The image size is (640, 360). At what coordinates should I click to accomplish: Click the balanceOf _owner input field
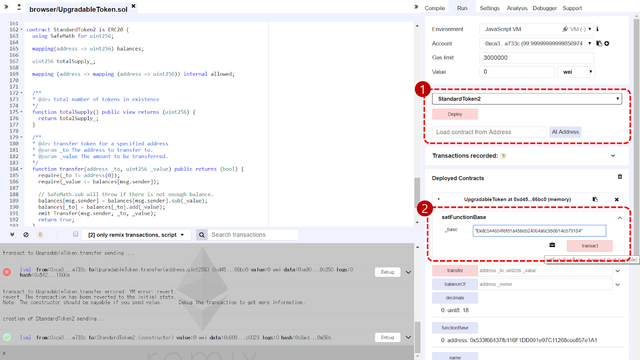(x=545, y=284)
